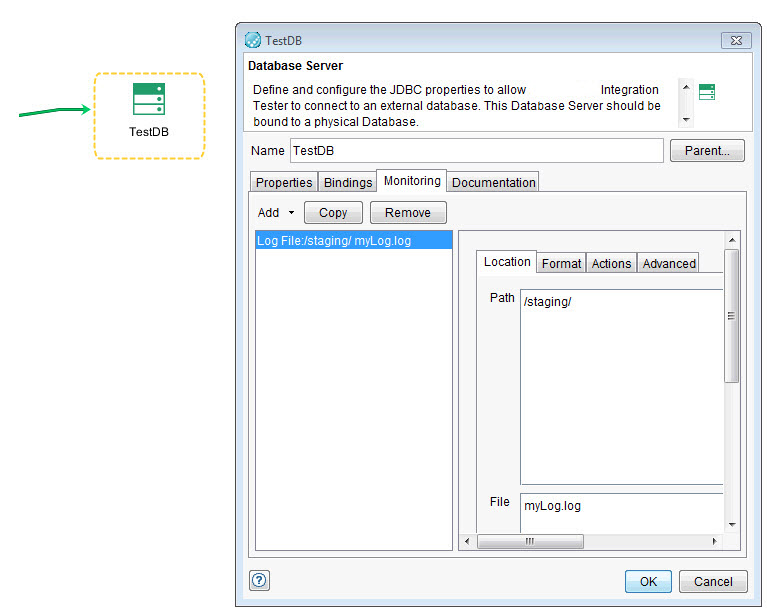This screenshot has height=612, width=767.
Task: Select the Log File:/staging/ myLog.log entry
Action: coord(354,241)
